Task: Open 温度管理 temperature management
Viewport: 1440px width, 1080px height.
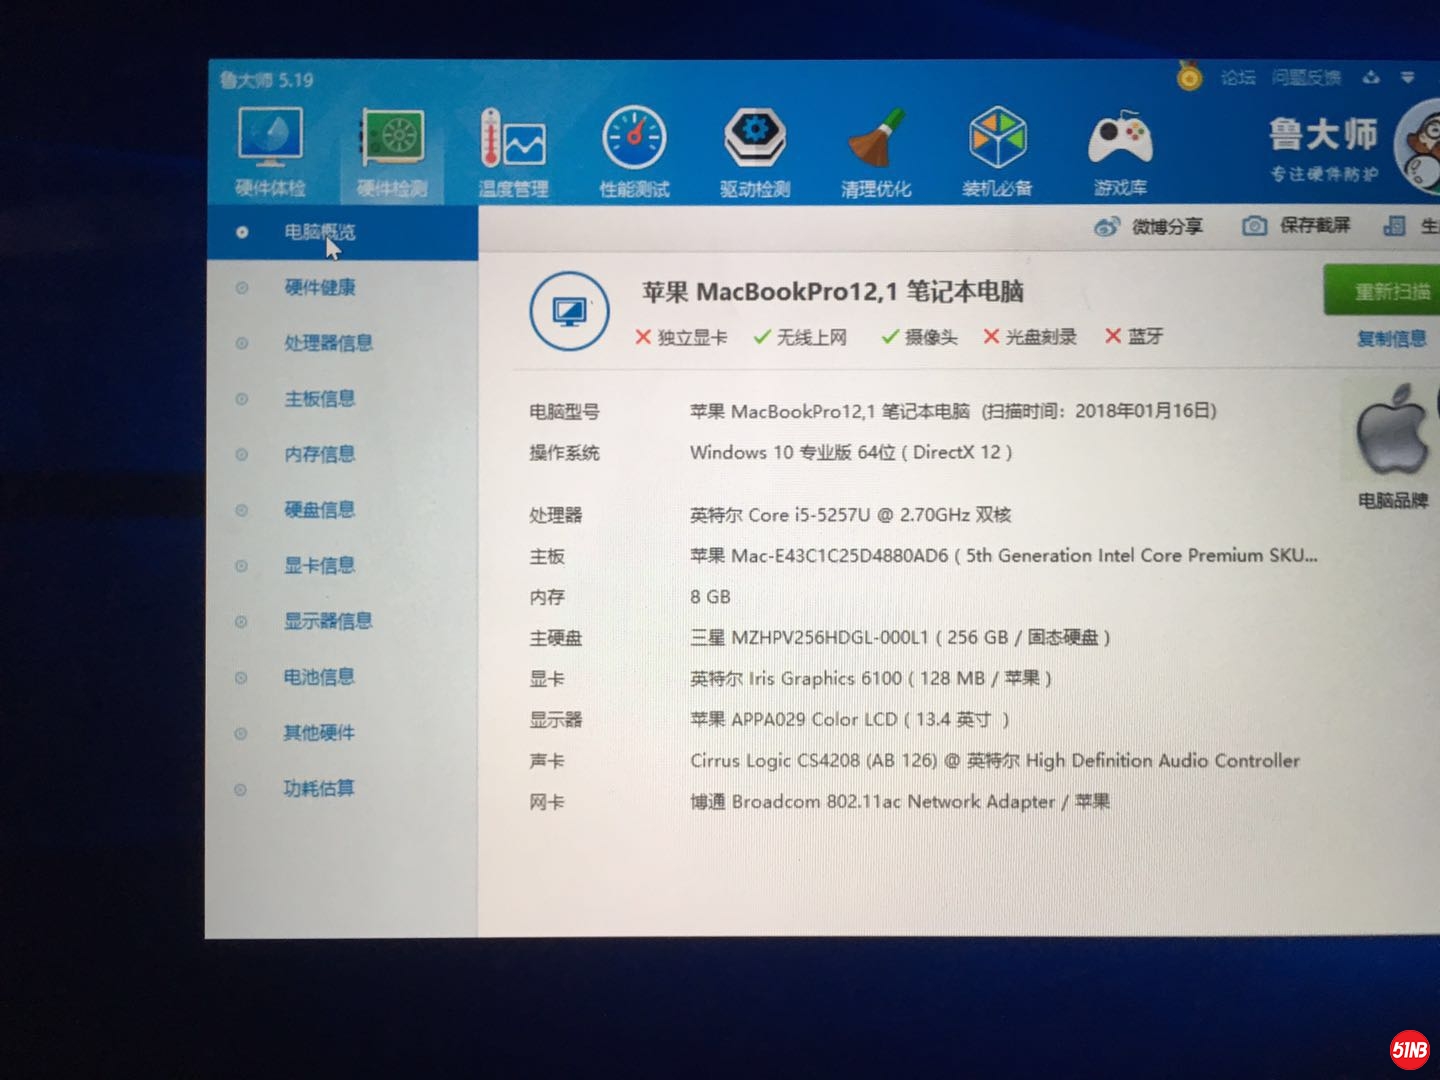Action: coord(513,150)
